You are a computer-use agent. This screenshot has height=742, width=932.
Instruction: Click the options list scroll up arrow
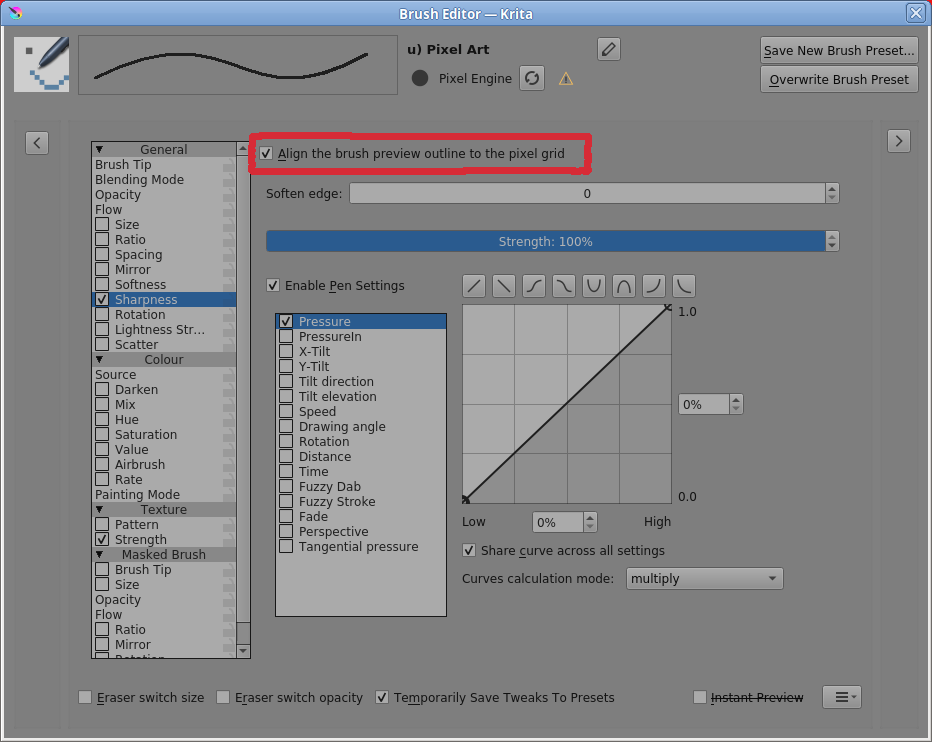(x=243, y=149)
